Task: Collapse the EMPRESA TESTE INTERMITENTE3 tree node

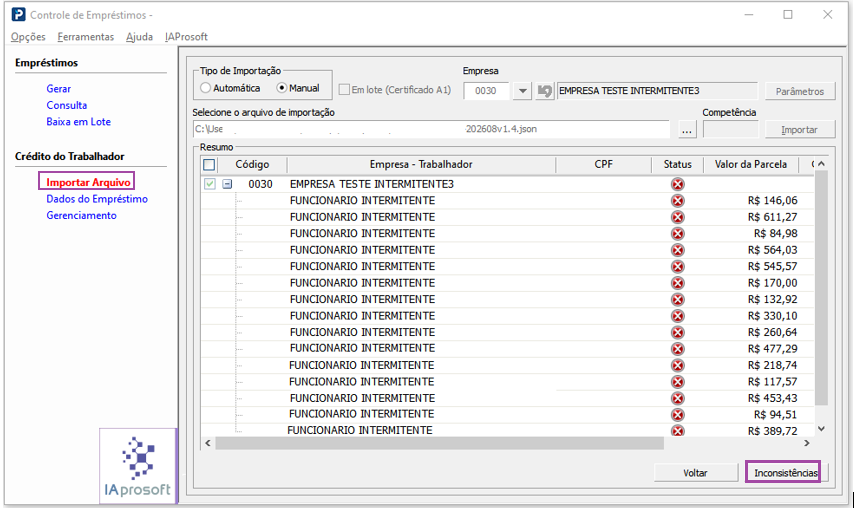Action: 227,184
